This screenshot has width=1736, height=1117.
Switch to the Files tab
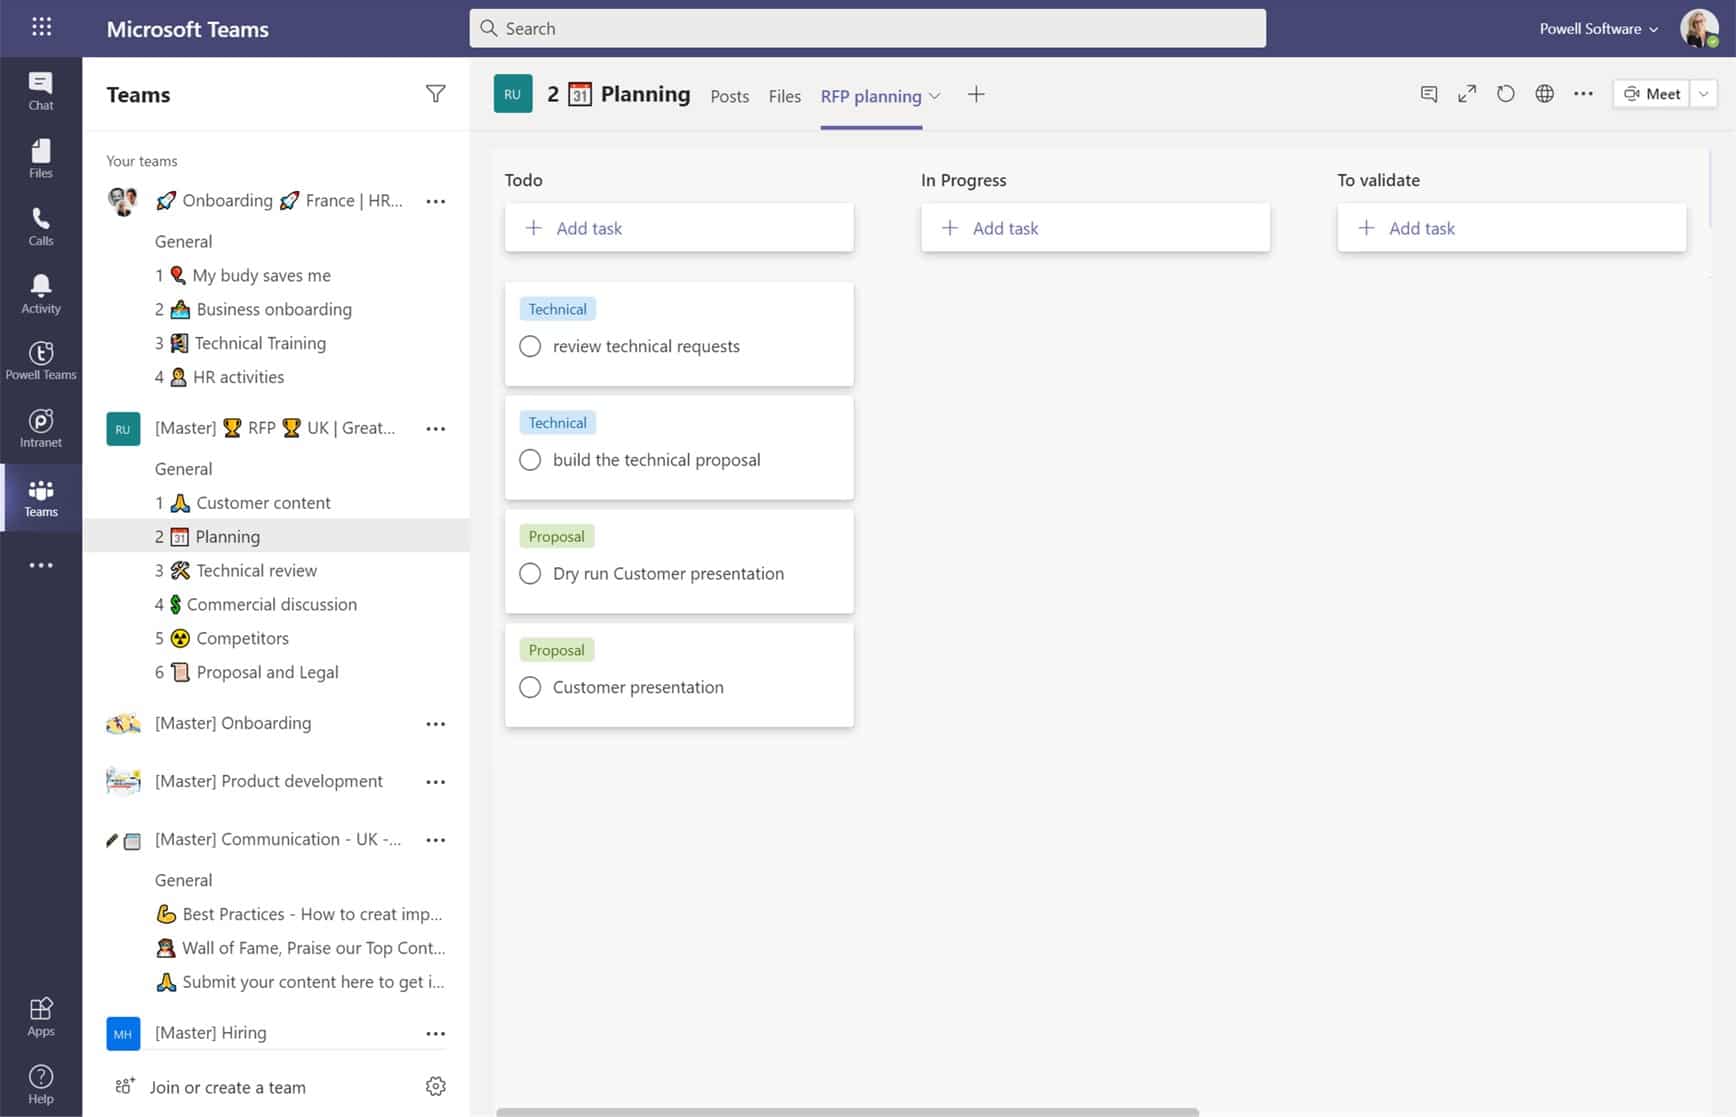click(x=784, y=96)
